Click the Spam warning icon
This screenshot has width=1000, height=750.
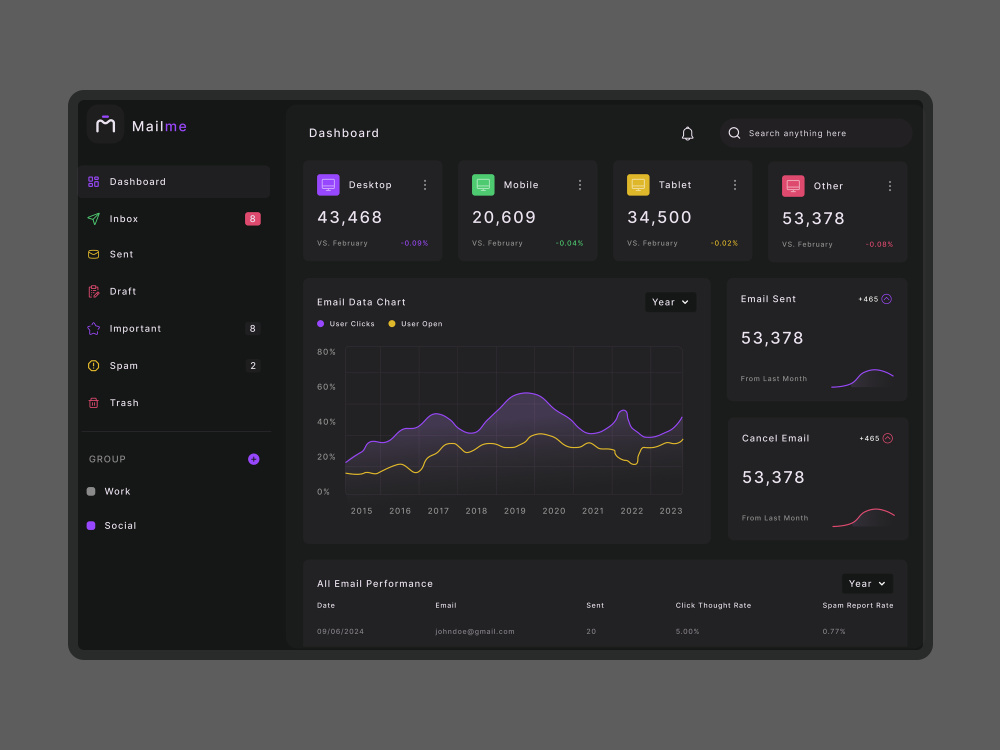tap(93, 365)
